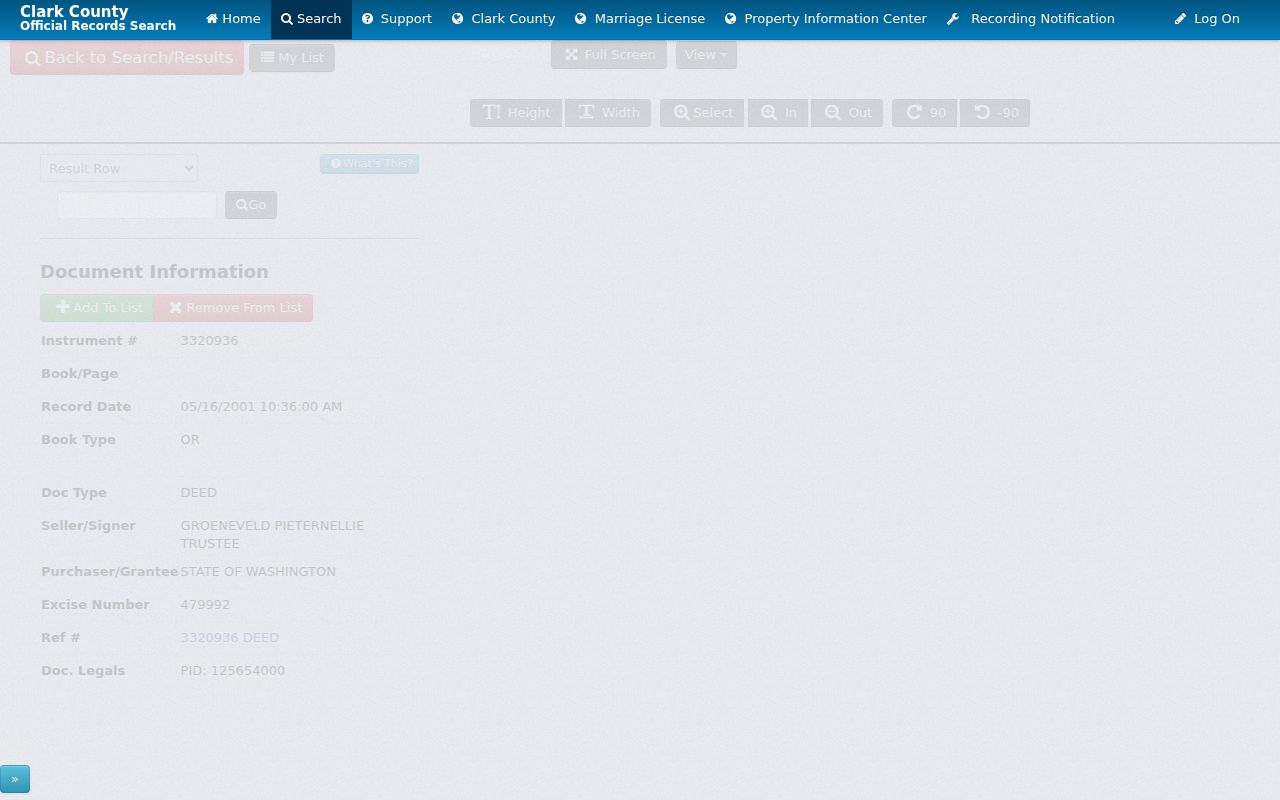1280x800 pixels.
Task: Expand the side panel with the chevron button
Action: (15, 779)
